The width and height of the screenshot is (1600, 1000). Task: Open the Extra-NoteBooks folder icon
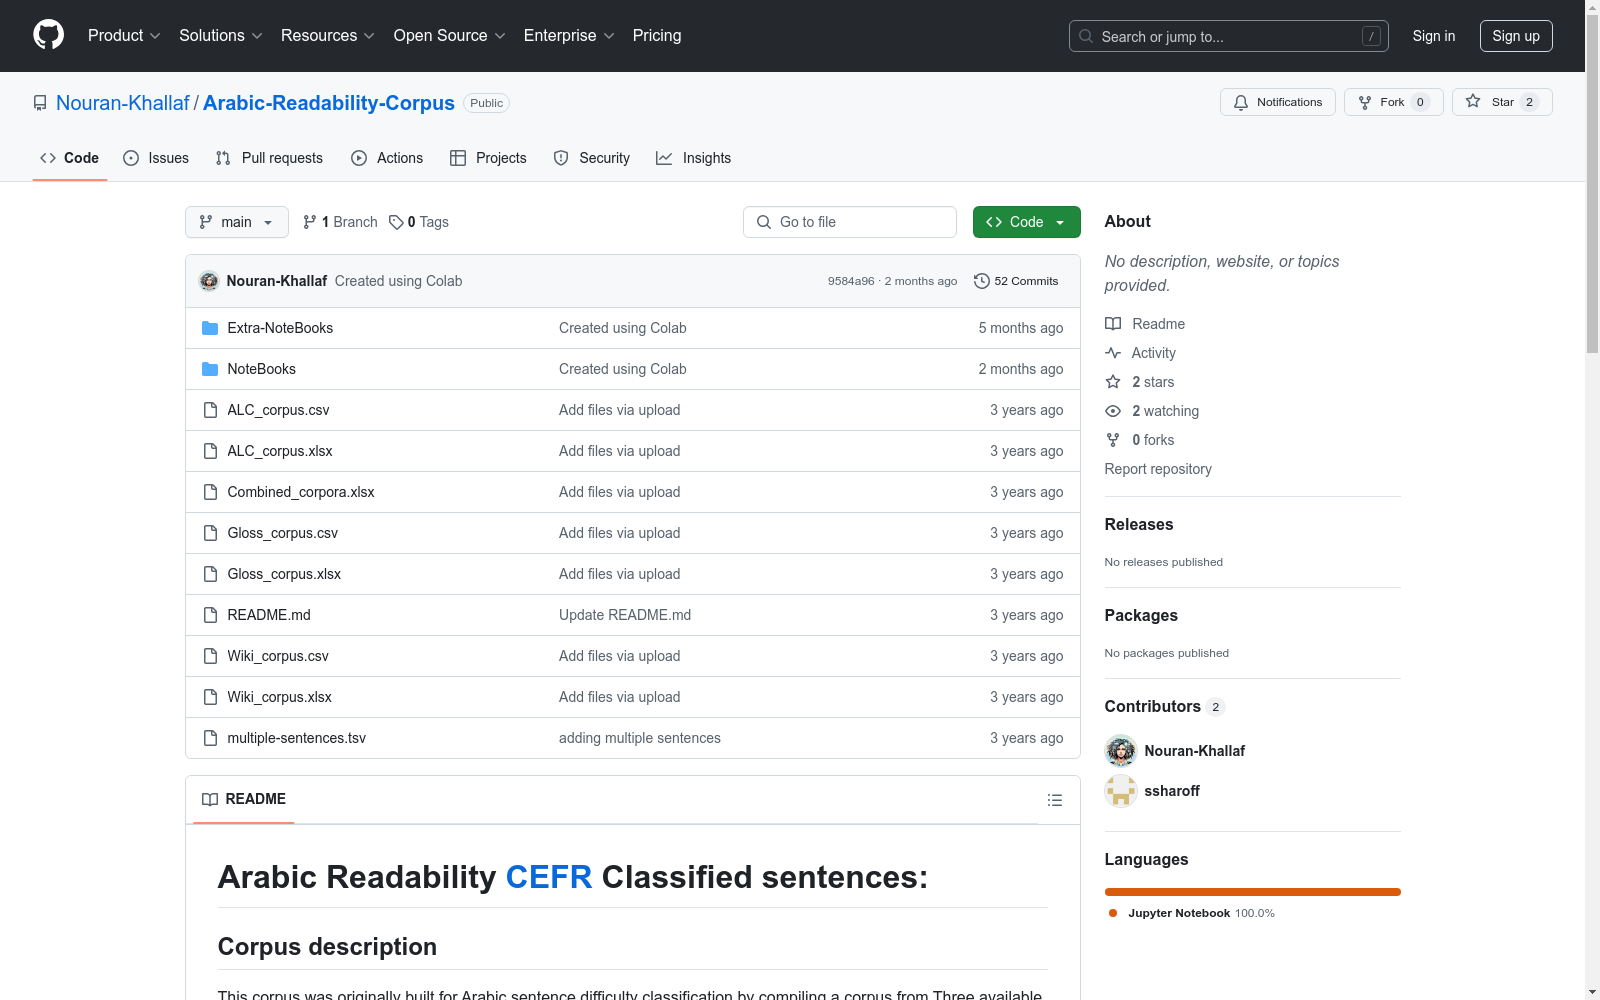pyautogui.click(x=210, y=328)
